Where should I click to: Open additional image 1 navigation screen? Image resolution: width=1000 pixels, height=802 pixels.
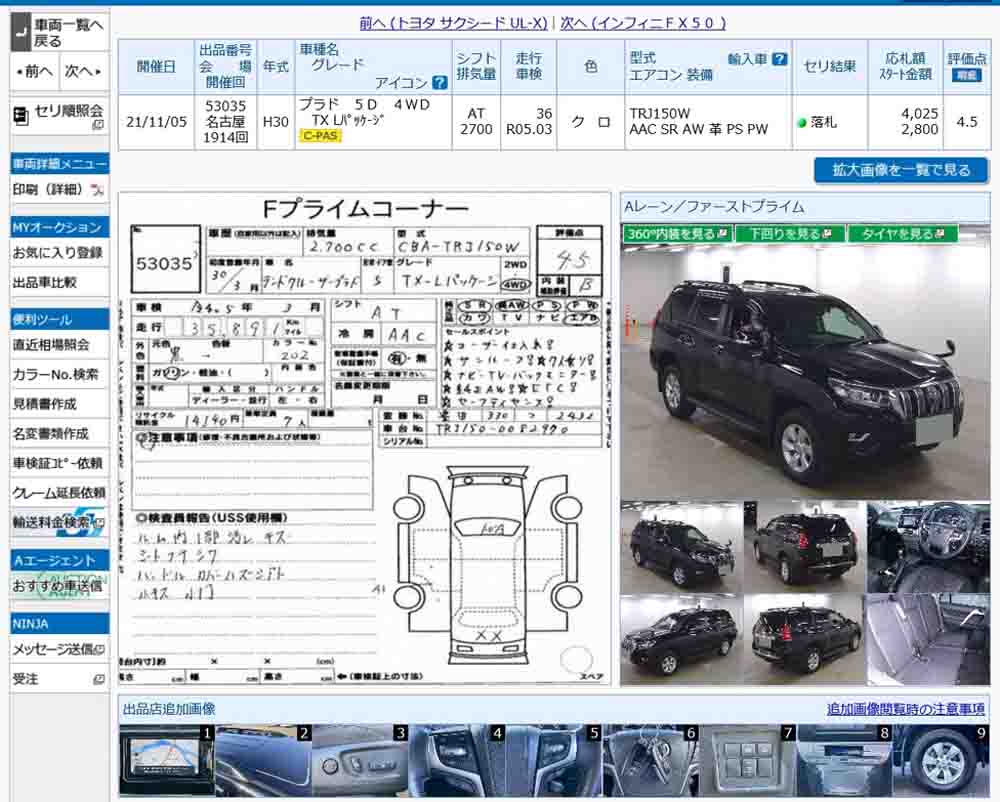click(x=167, y=761)
